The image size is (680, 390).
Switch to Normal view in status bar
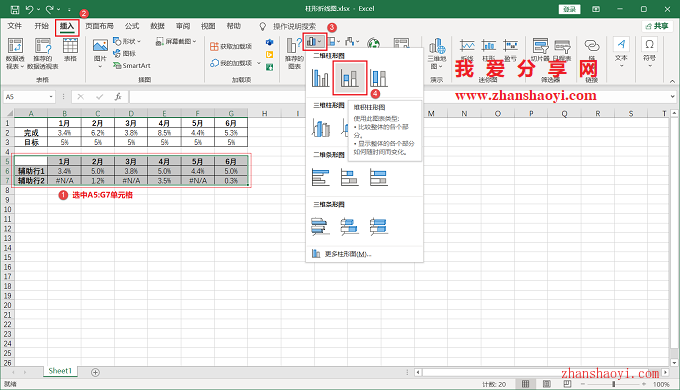coord(526,384)
